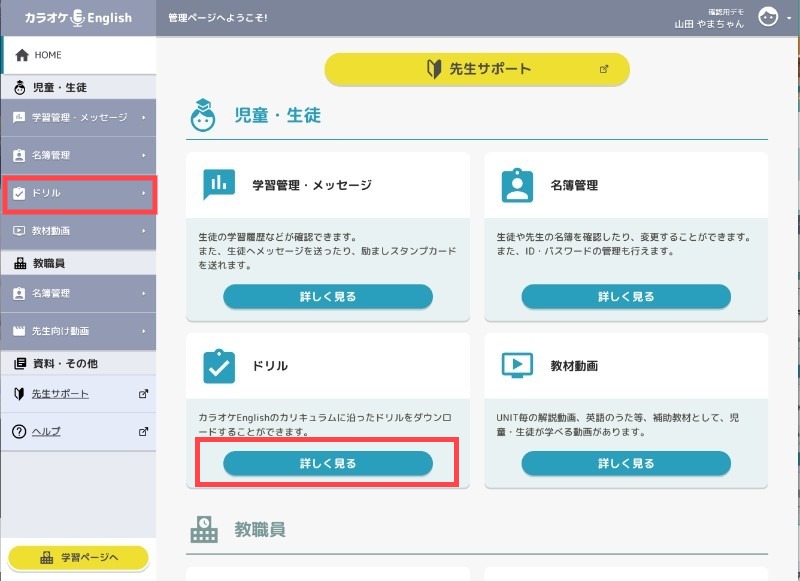Open 教材動画 in the sidebar
Viewport: 800px width, 581px height.
click(x=79, y=231)
